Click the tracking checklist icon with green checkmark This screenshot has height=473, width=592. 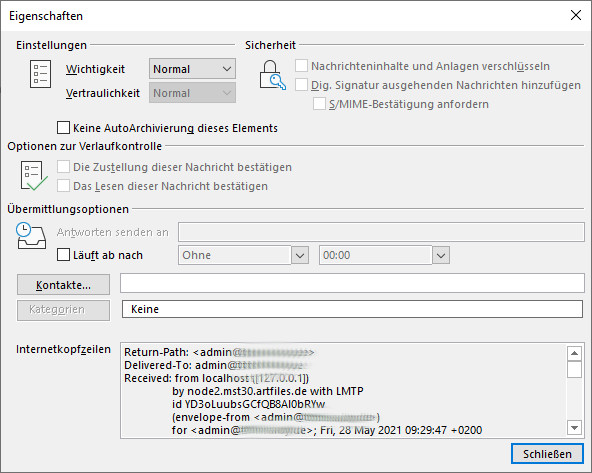pyautogui.click(x=34, y=176)
